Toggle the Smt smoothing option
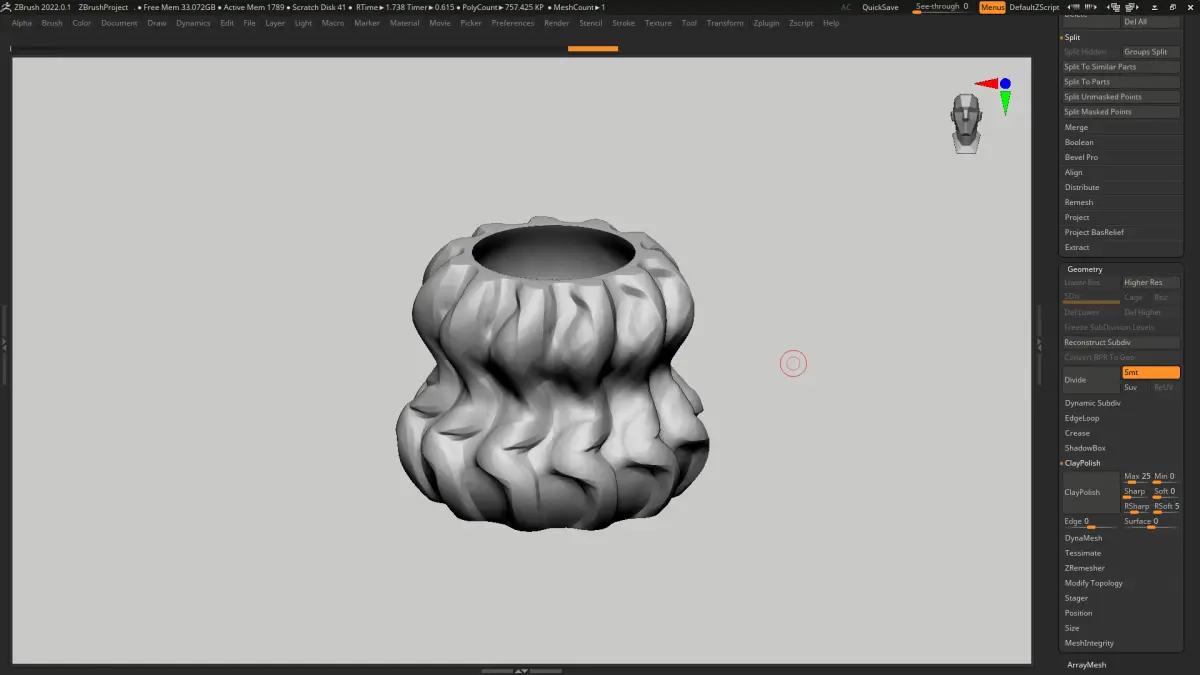Viewport: 1200px width, 675px height. tap(1151, 372)
